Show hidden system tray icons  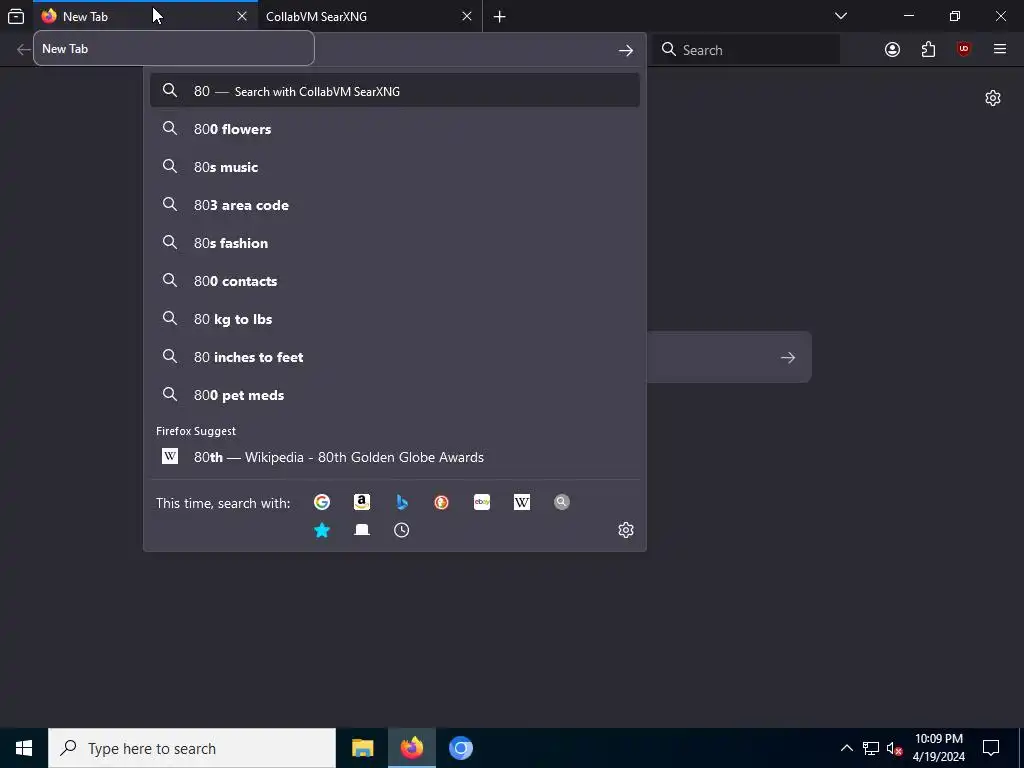click(x=846, y=748)
